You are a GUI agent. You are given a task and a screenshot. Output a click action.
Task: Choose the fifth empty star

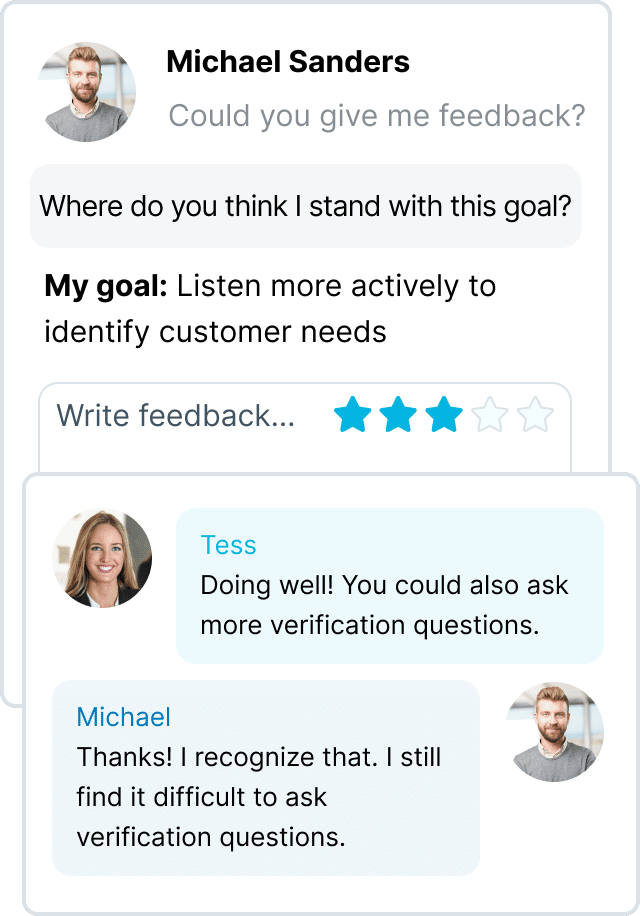[x=535, y=415]
